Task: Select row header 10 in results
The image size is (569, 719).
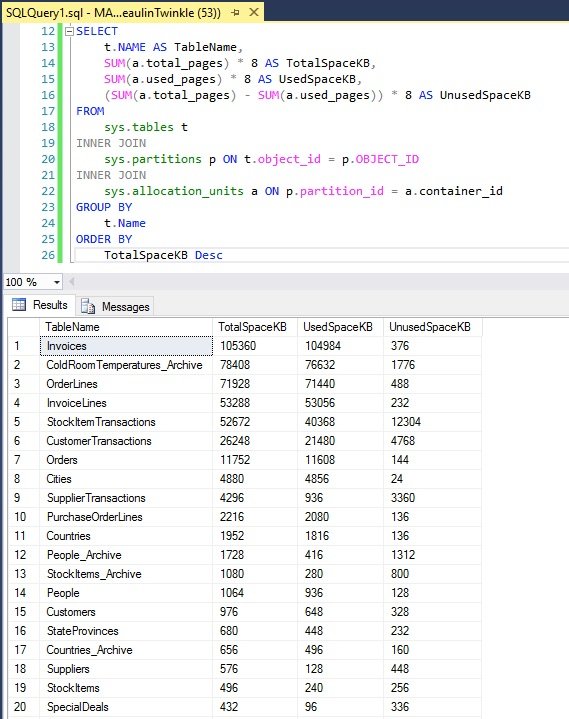Action: (24, 517)
